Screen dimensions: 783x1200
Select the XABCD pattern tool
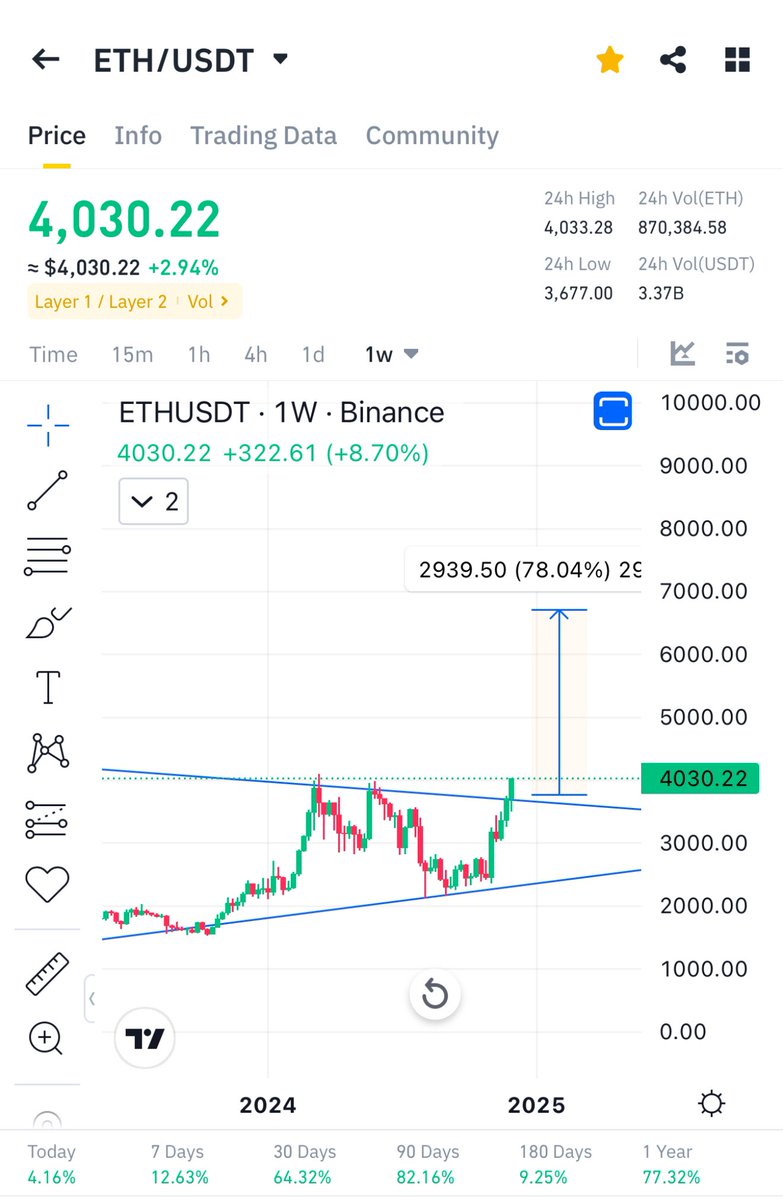tap(48, 752)
